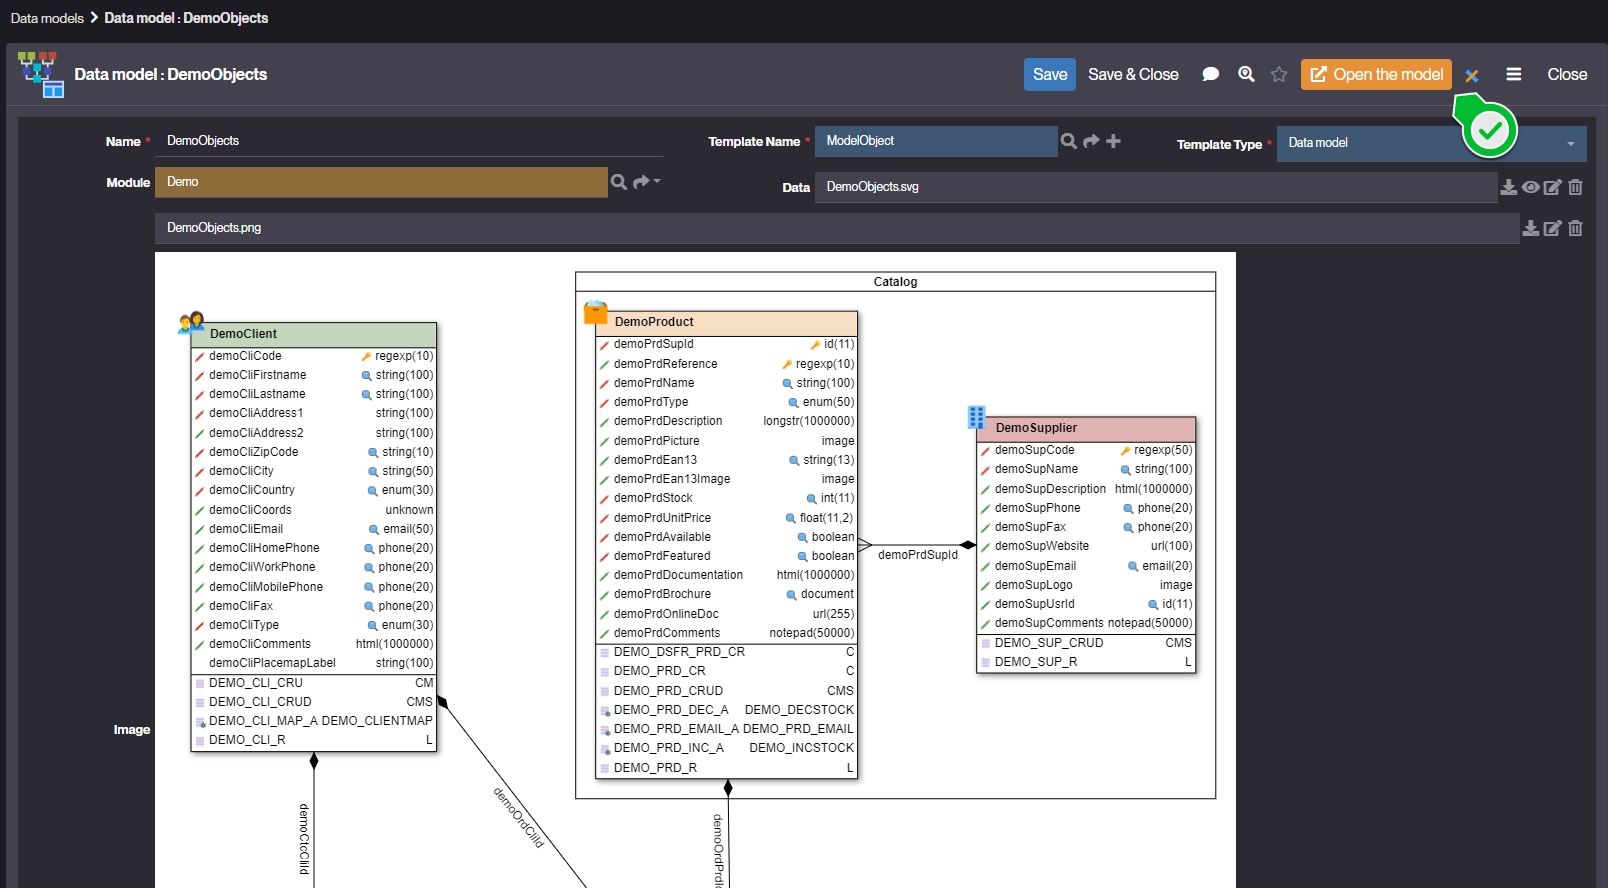1608x888 pixels.
Task: Click the Module field with Demo
Action: 381,182
